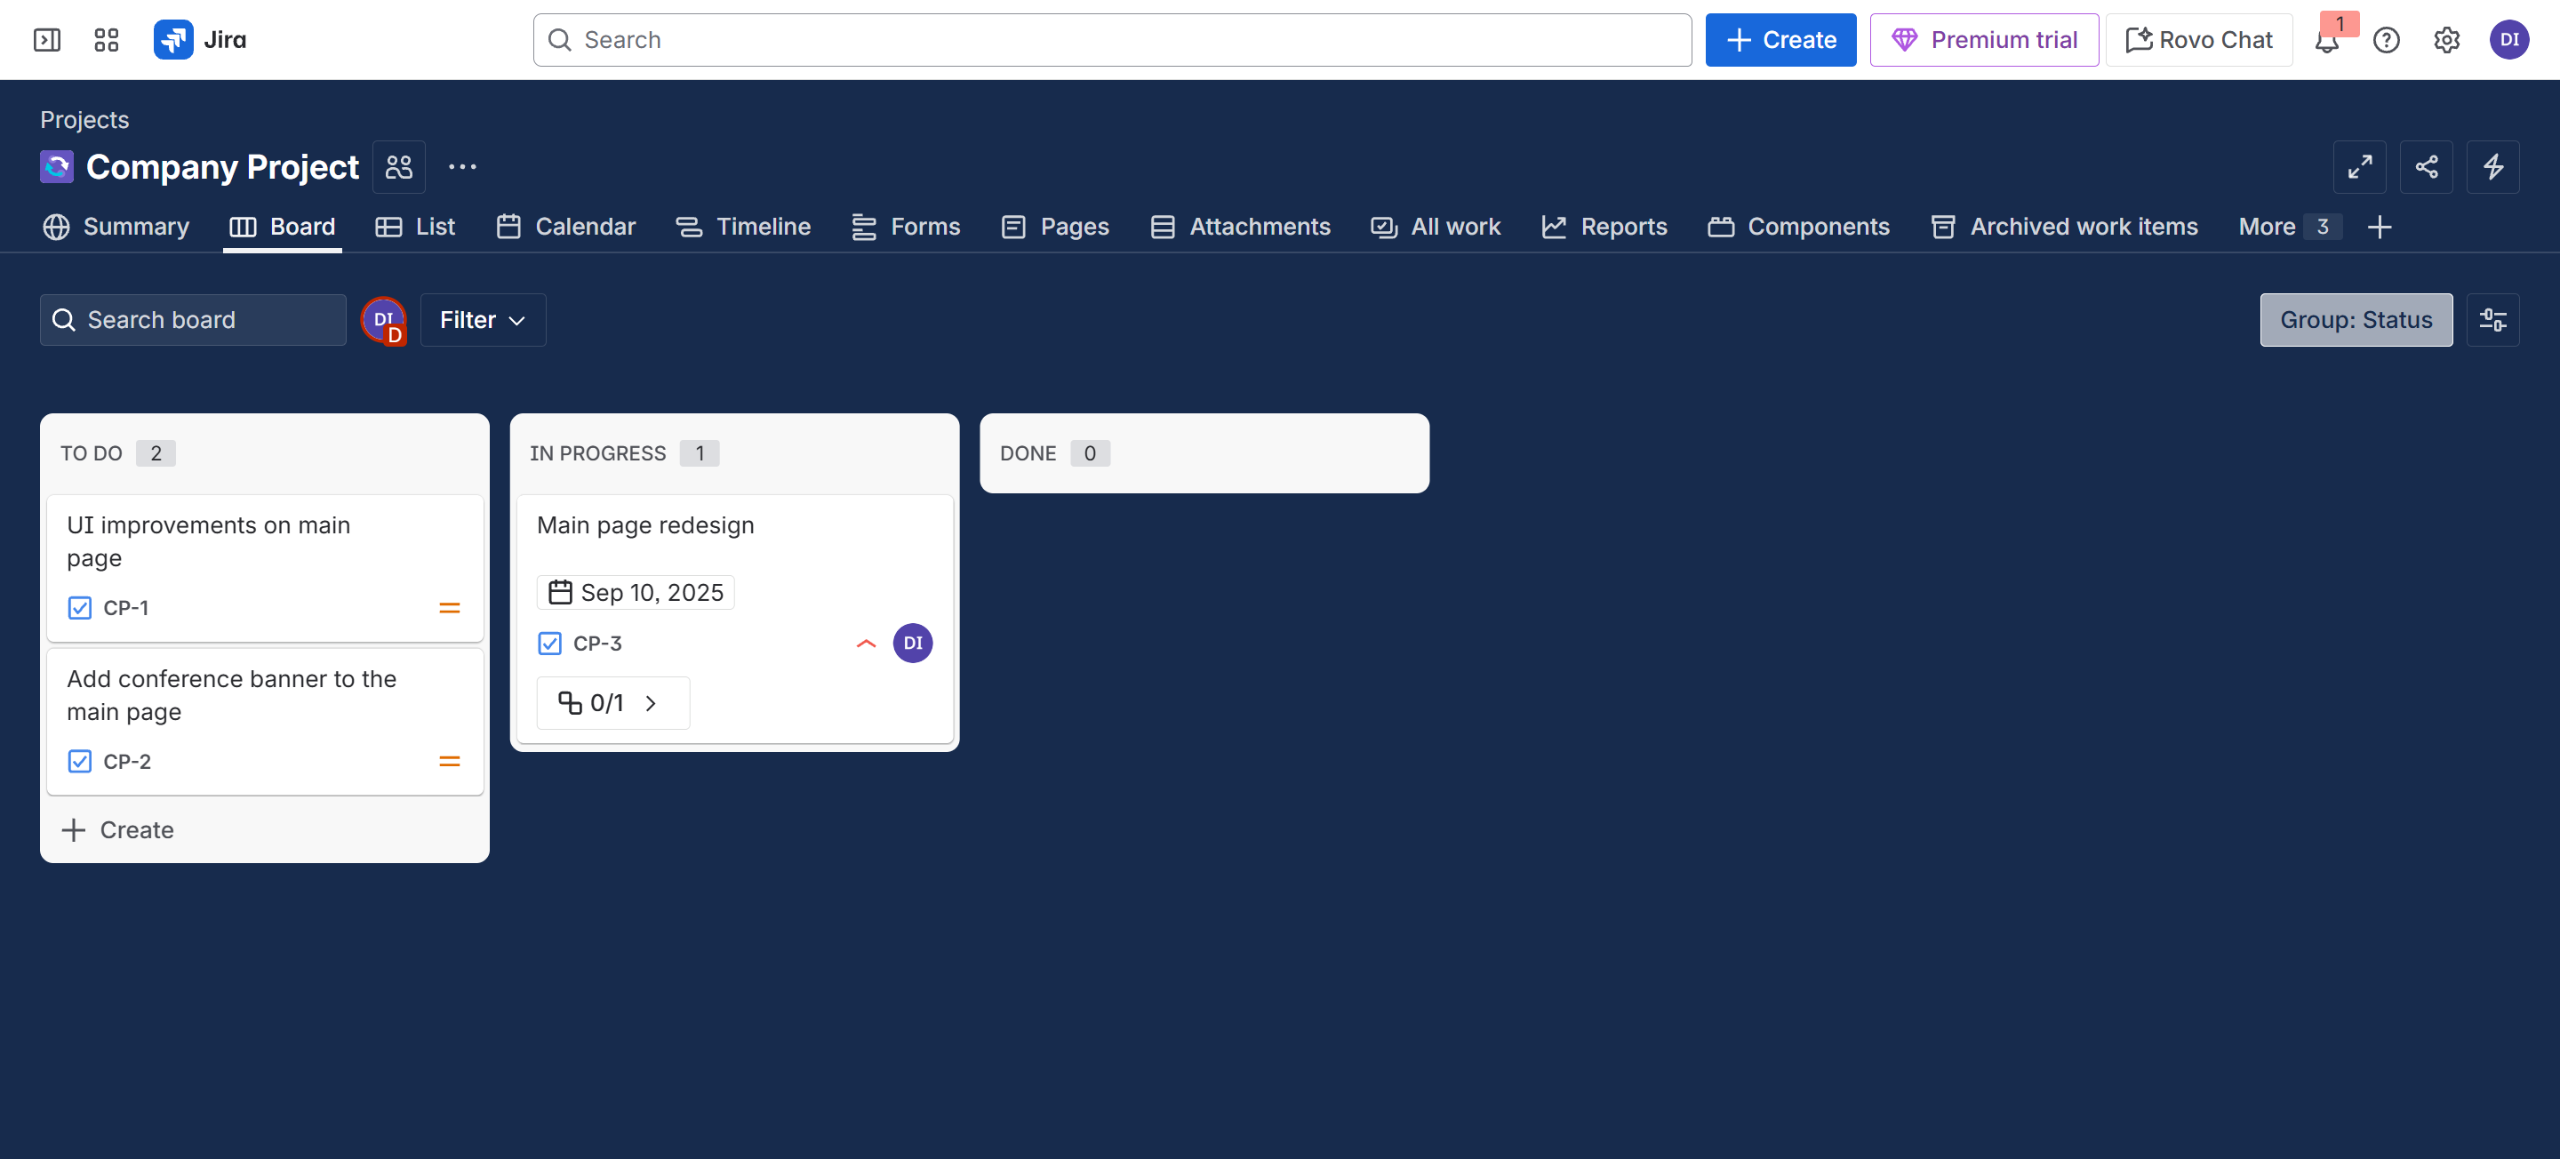Enter full screen board view
The image size is (2560, 1159).
point(2359,167)
